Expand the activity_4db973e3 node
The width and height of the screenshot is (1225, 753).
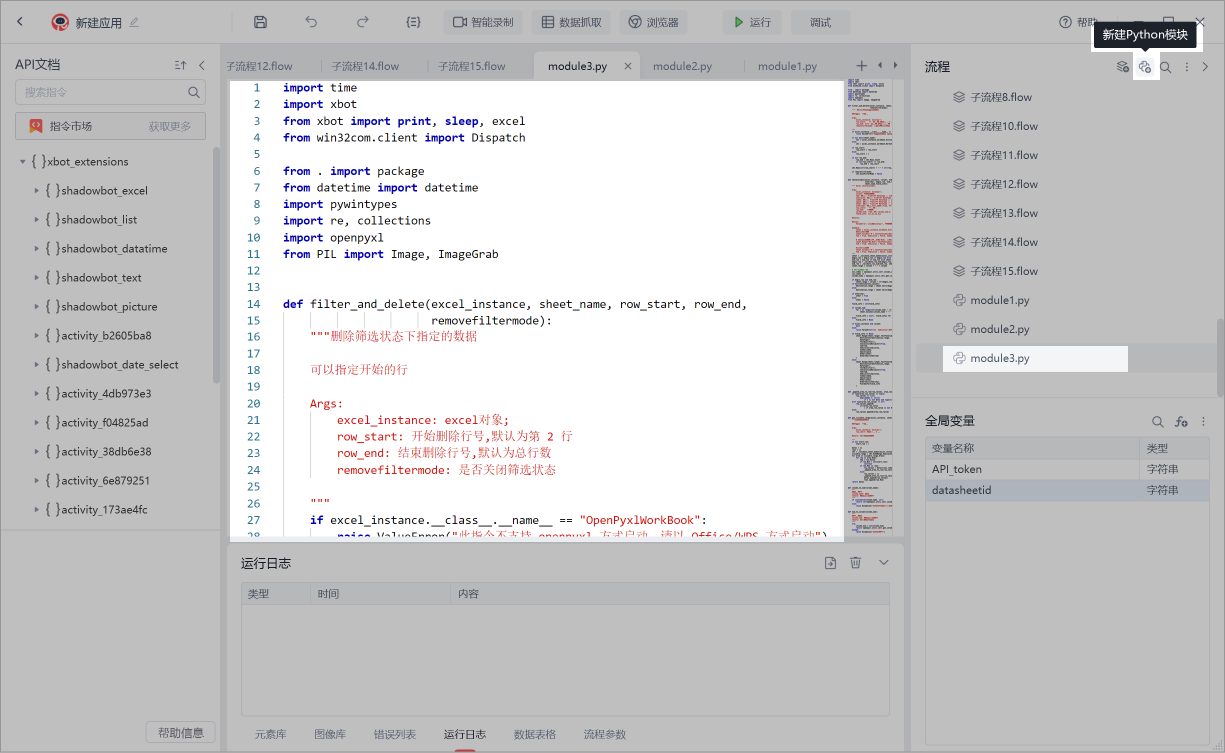tap(36, 393)
